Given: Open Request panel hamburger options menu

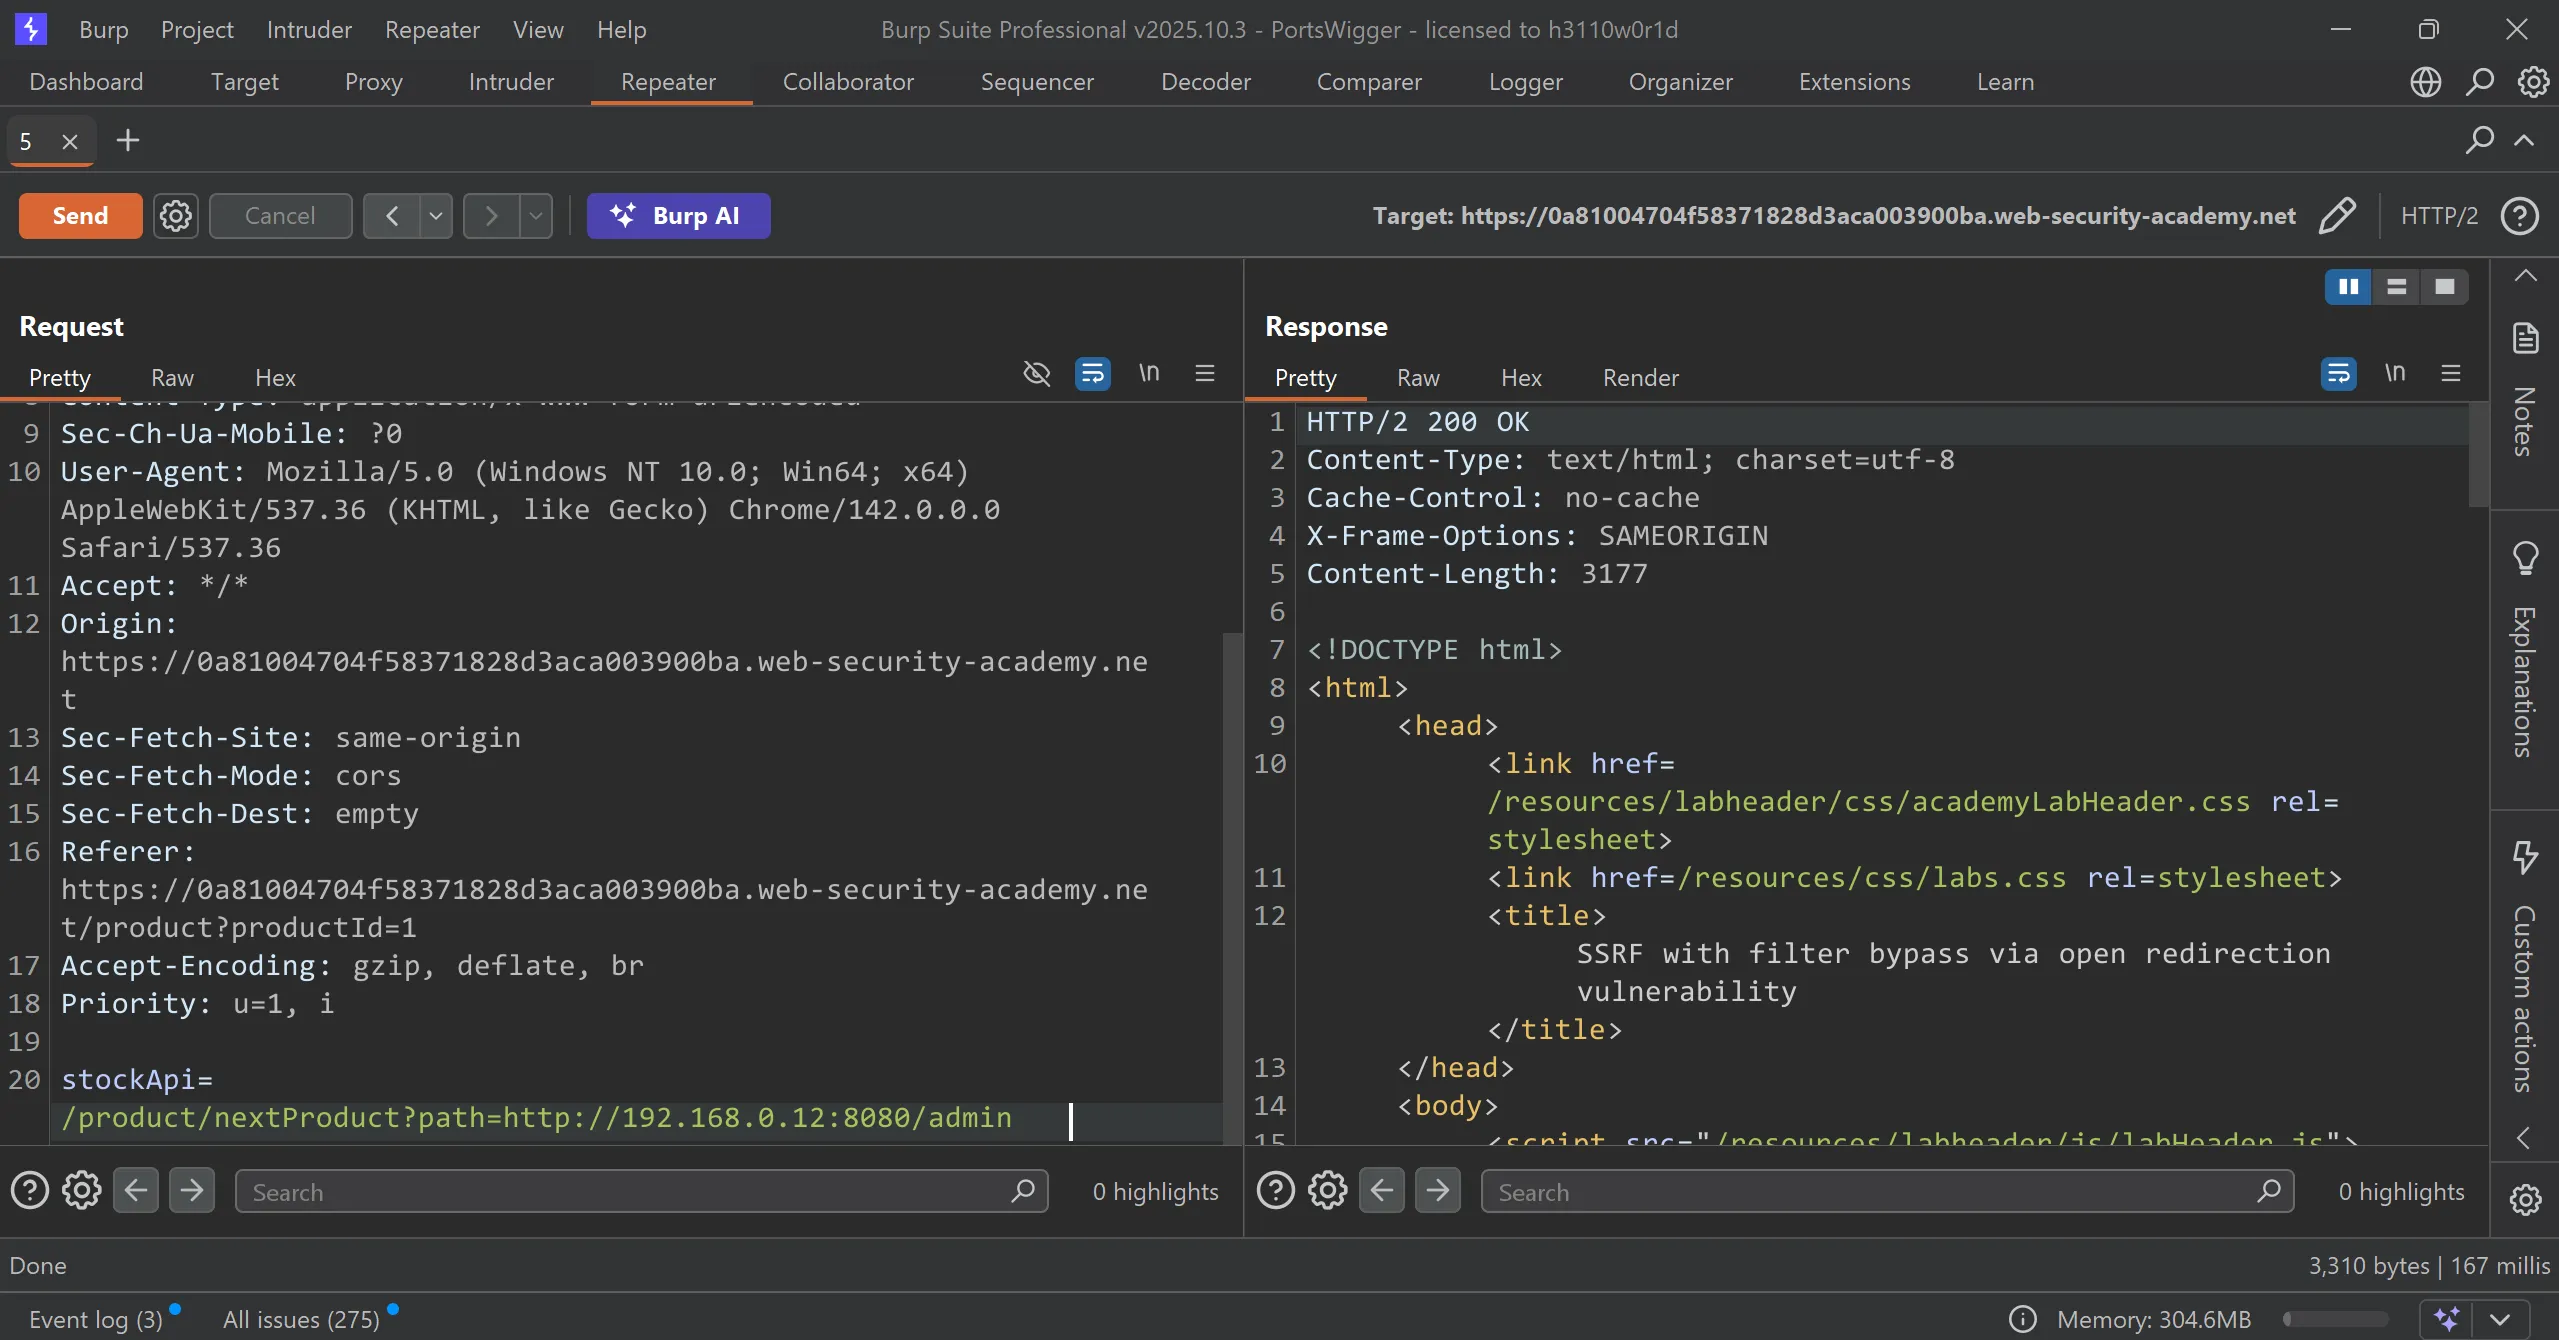Looking at the screenshot, I should 1205,374.
